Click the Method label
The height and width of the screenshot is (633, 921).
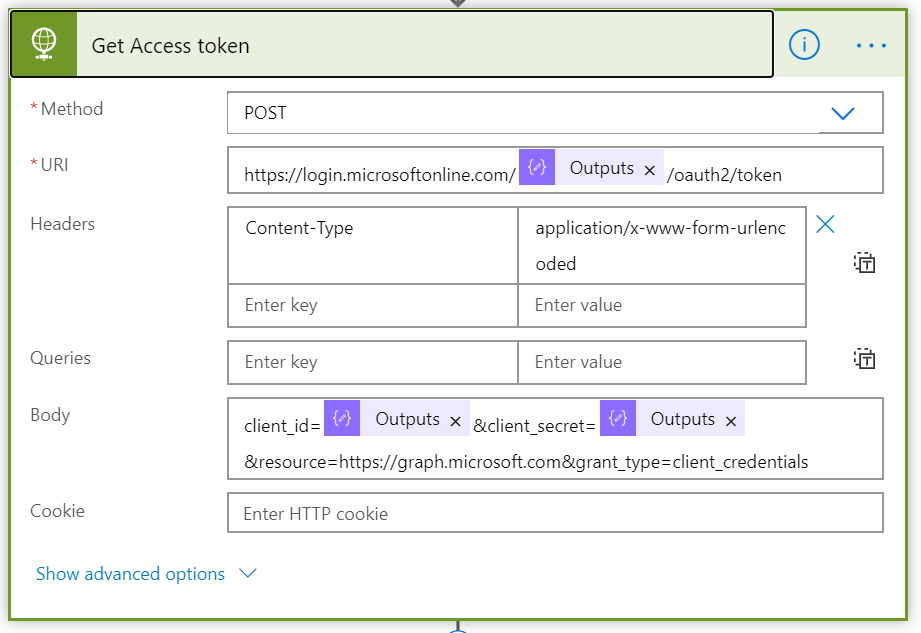point(72,109)
